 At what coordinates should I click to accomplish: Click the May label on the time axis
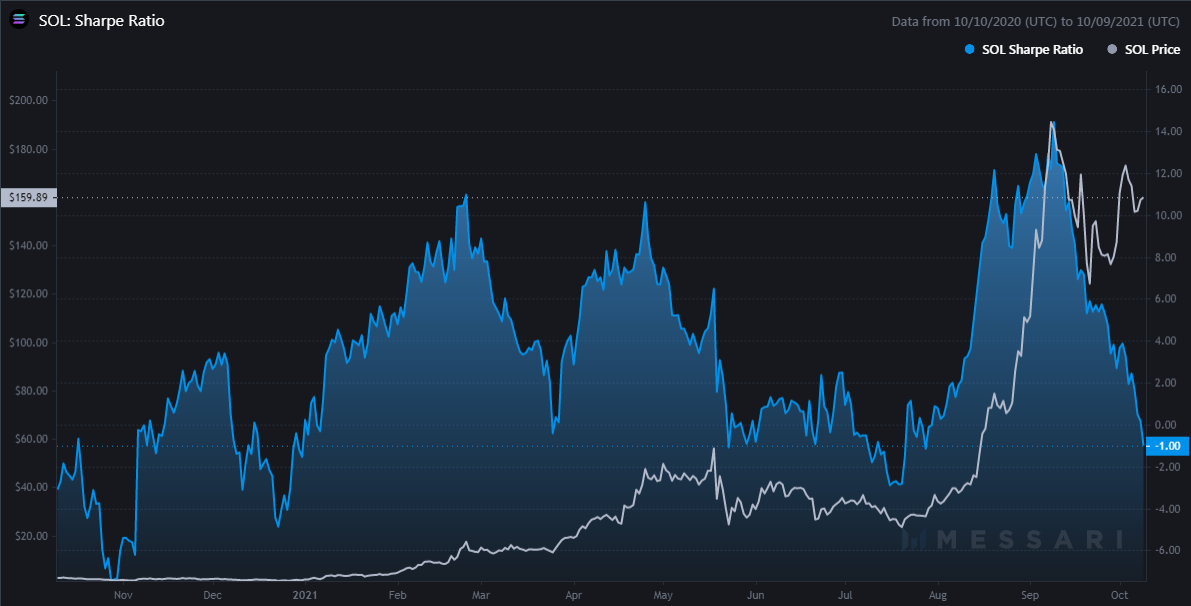point(663,595)
